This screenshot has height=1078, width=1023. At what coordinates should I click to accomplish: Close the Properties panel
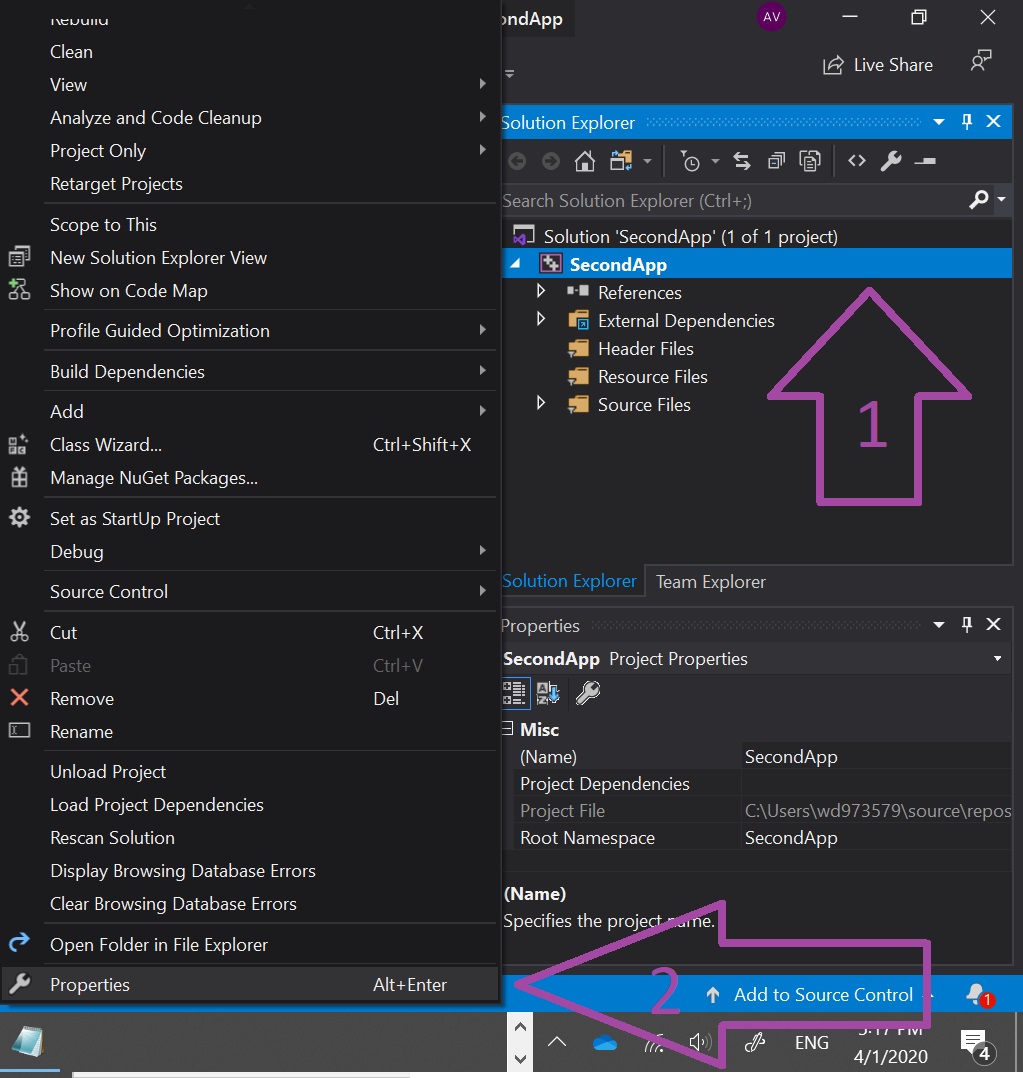coord(993,624)
